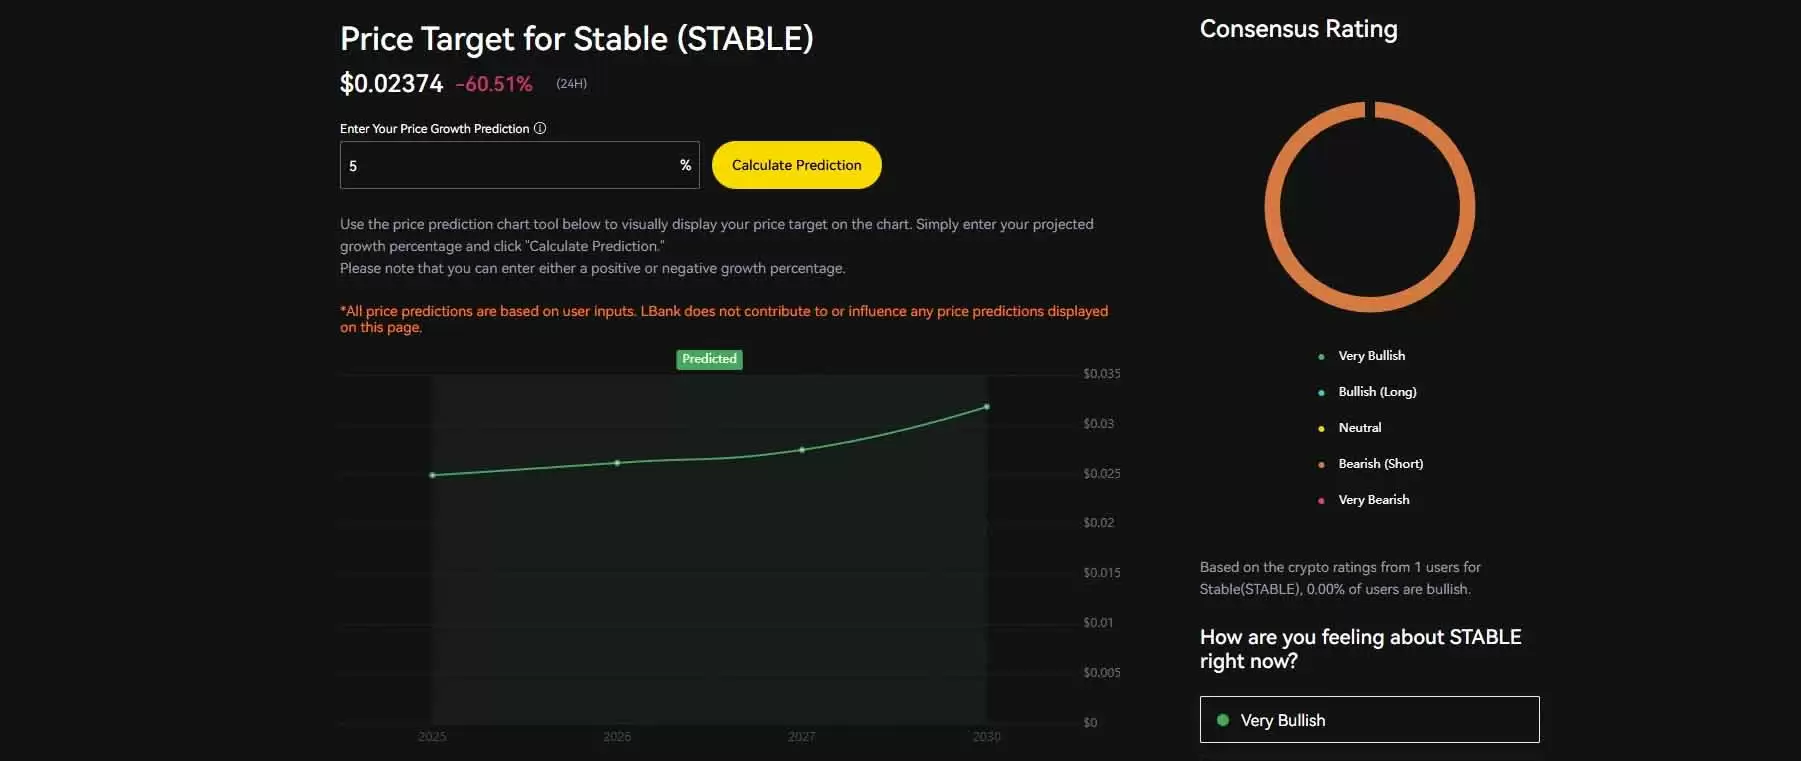
Task: Select the 2030 data point on the prediction line
Action: (x=986, y=406)
